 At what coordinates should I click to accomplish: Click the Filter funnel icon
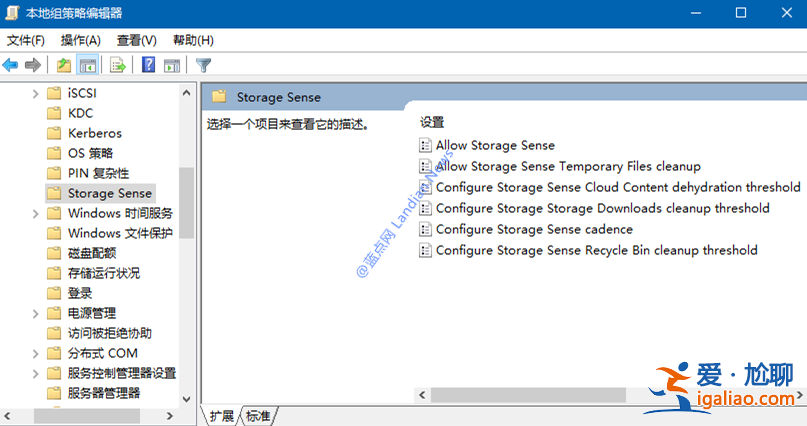click(204, 65)
